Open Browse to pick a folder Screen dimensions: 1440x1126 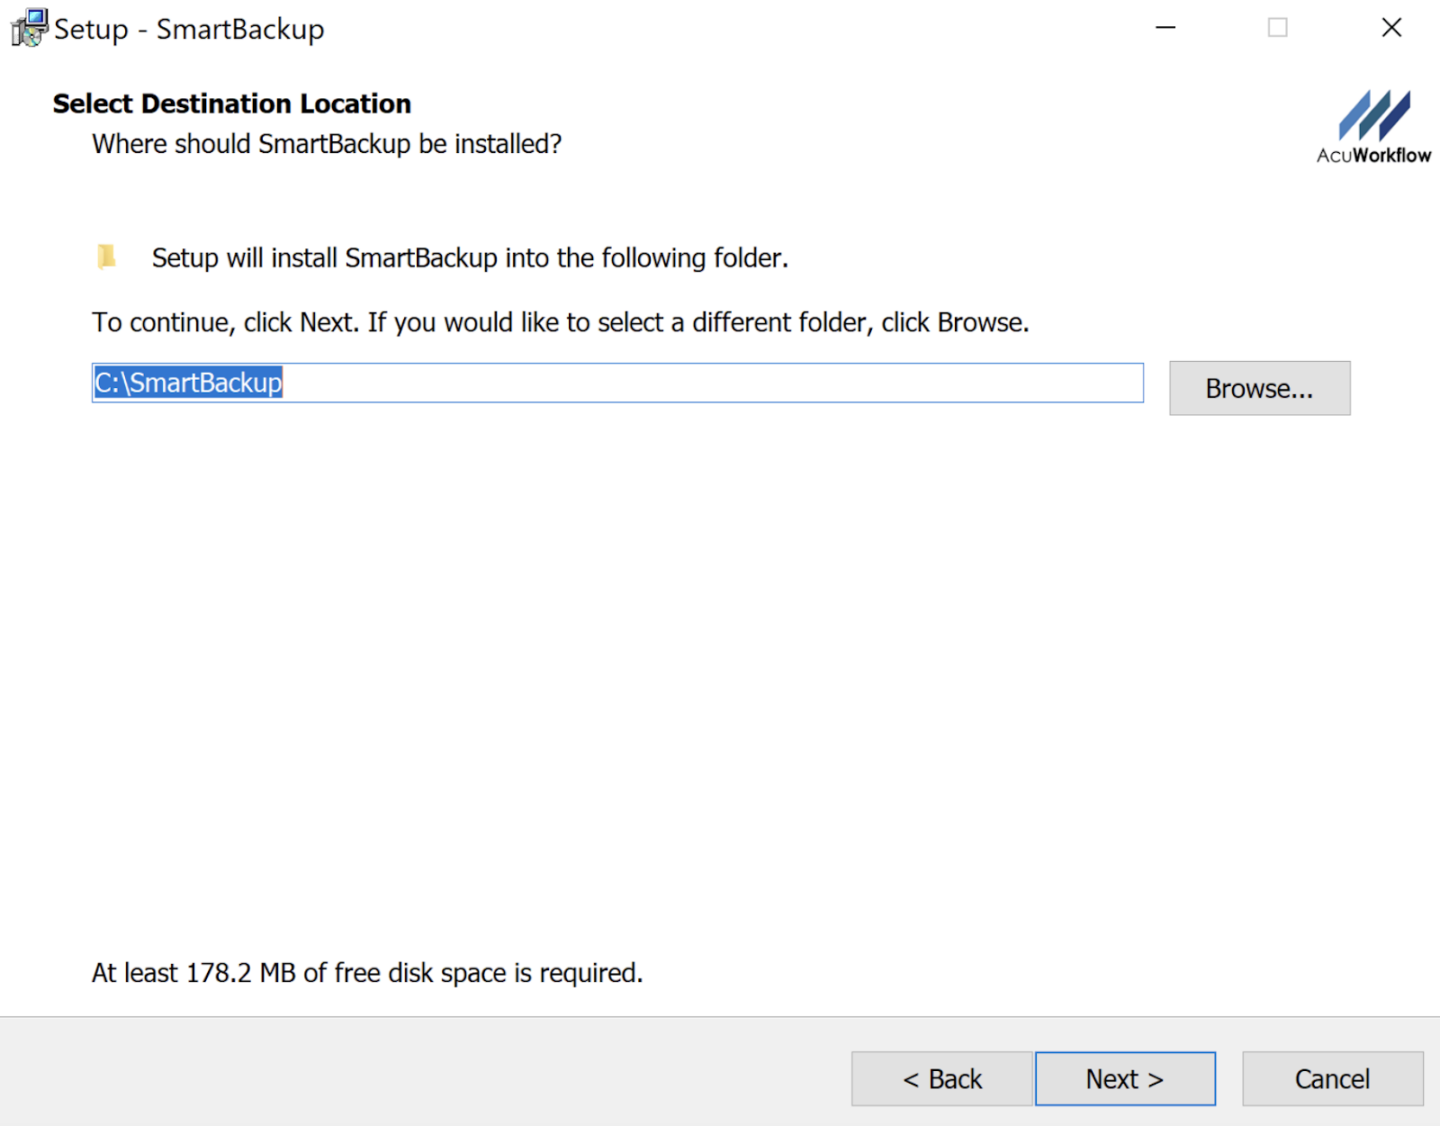[x=1259, y=388]
